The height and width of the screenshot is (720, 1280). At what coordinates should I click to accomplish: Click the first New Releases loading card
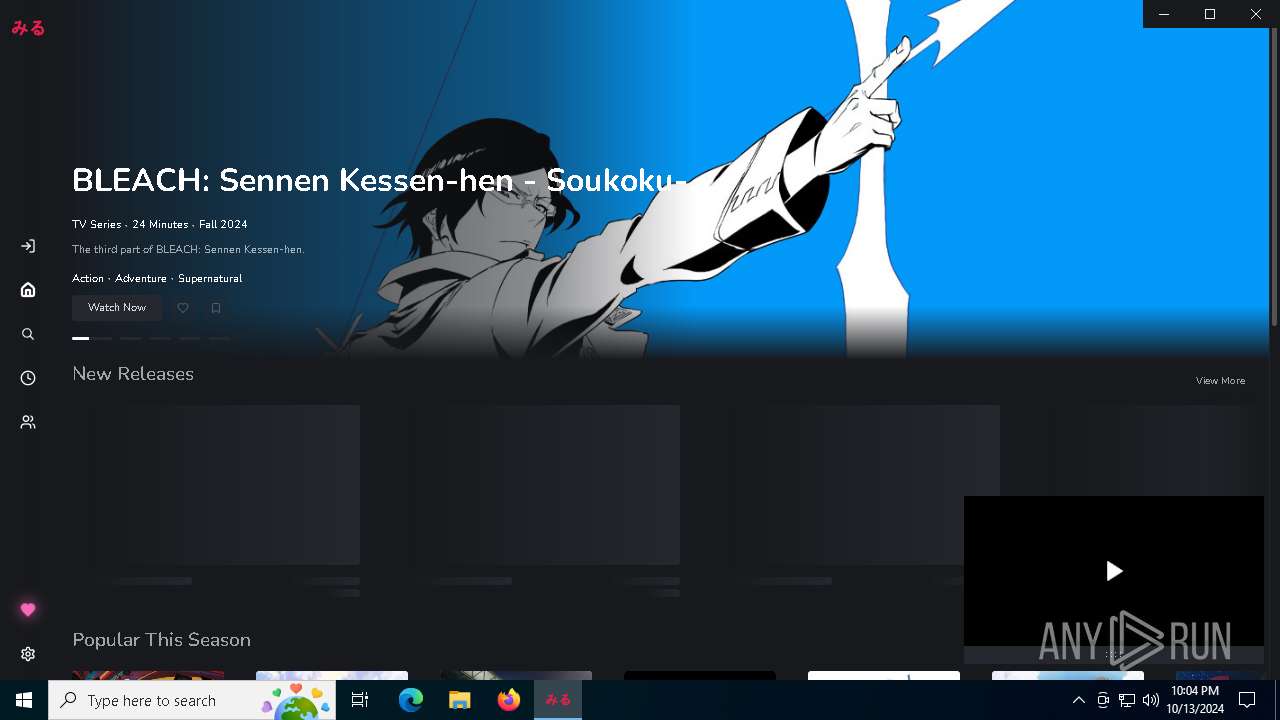coord(216,485)
